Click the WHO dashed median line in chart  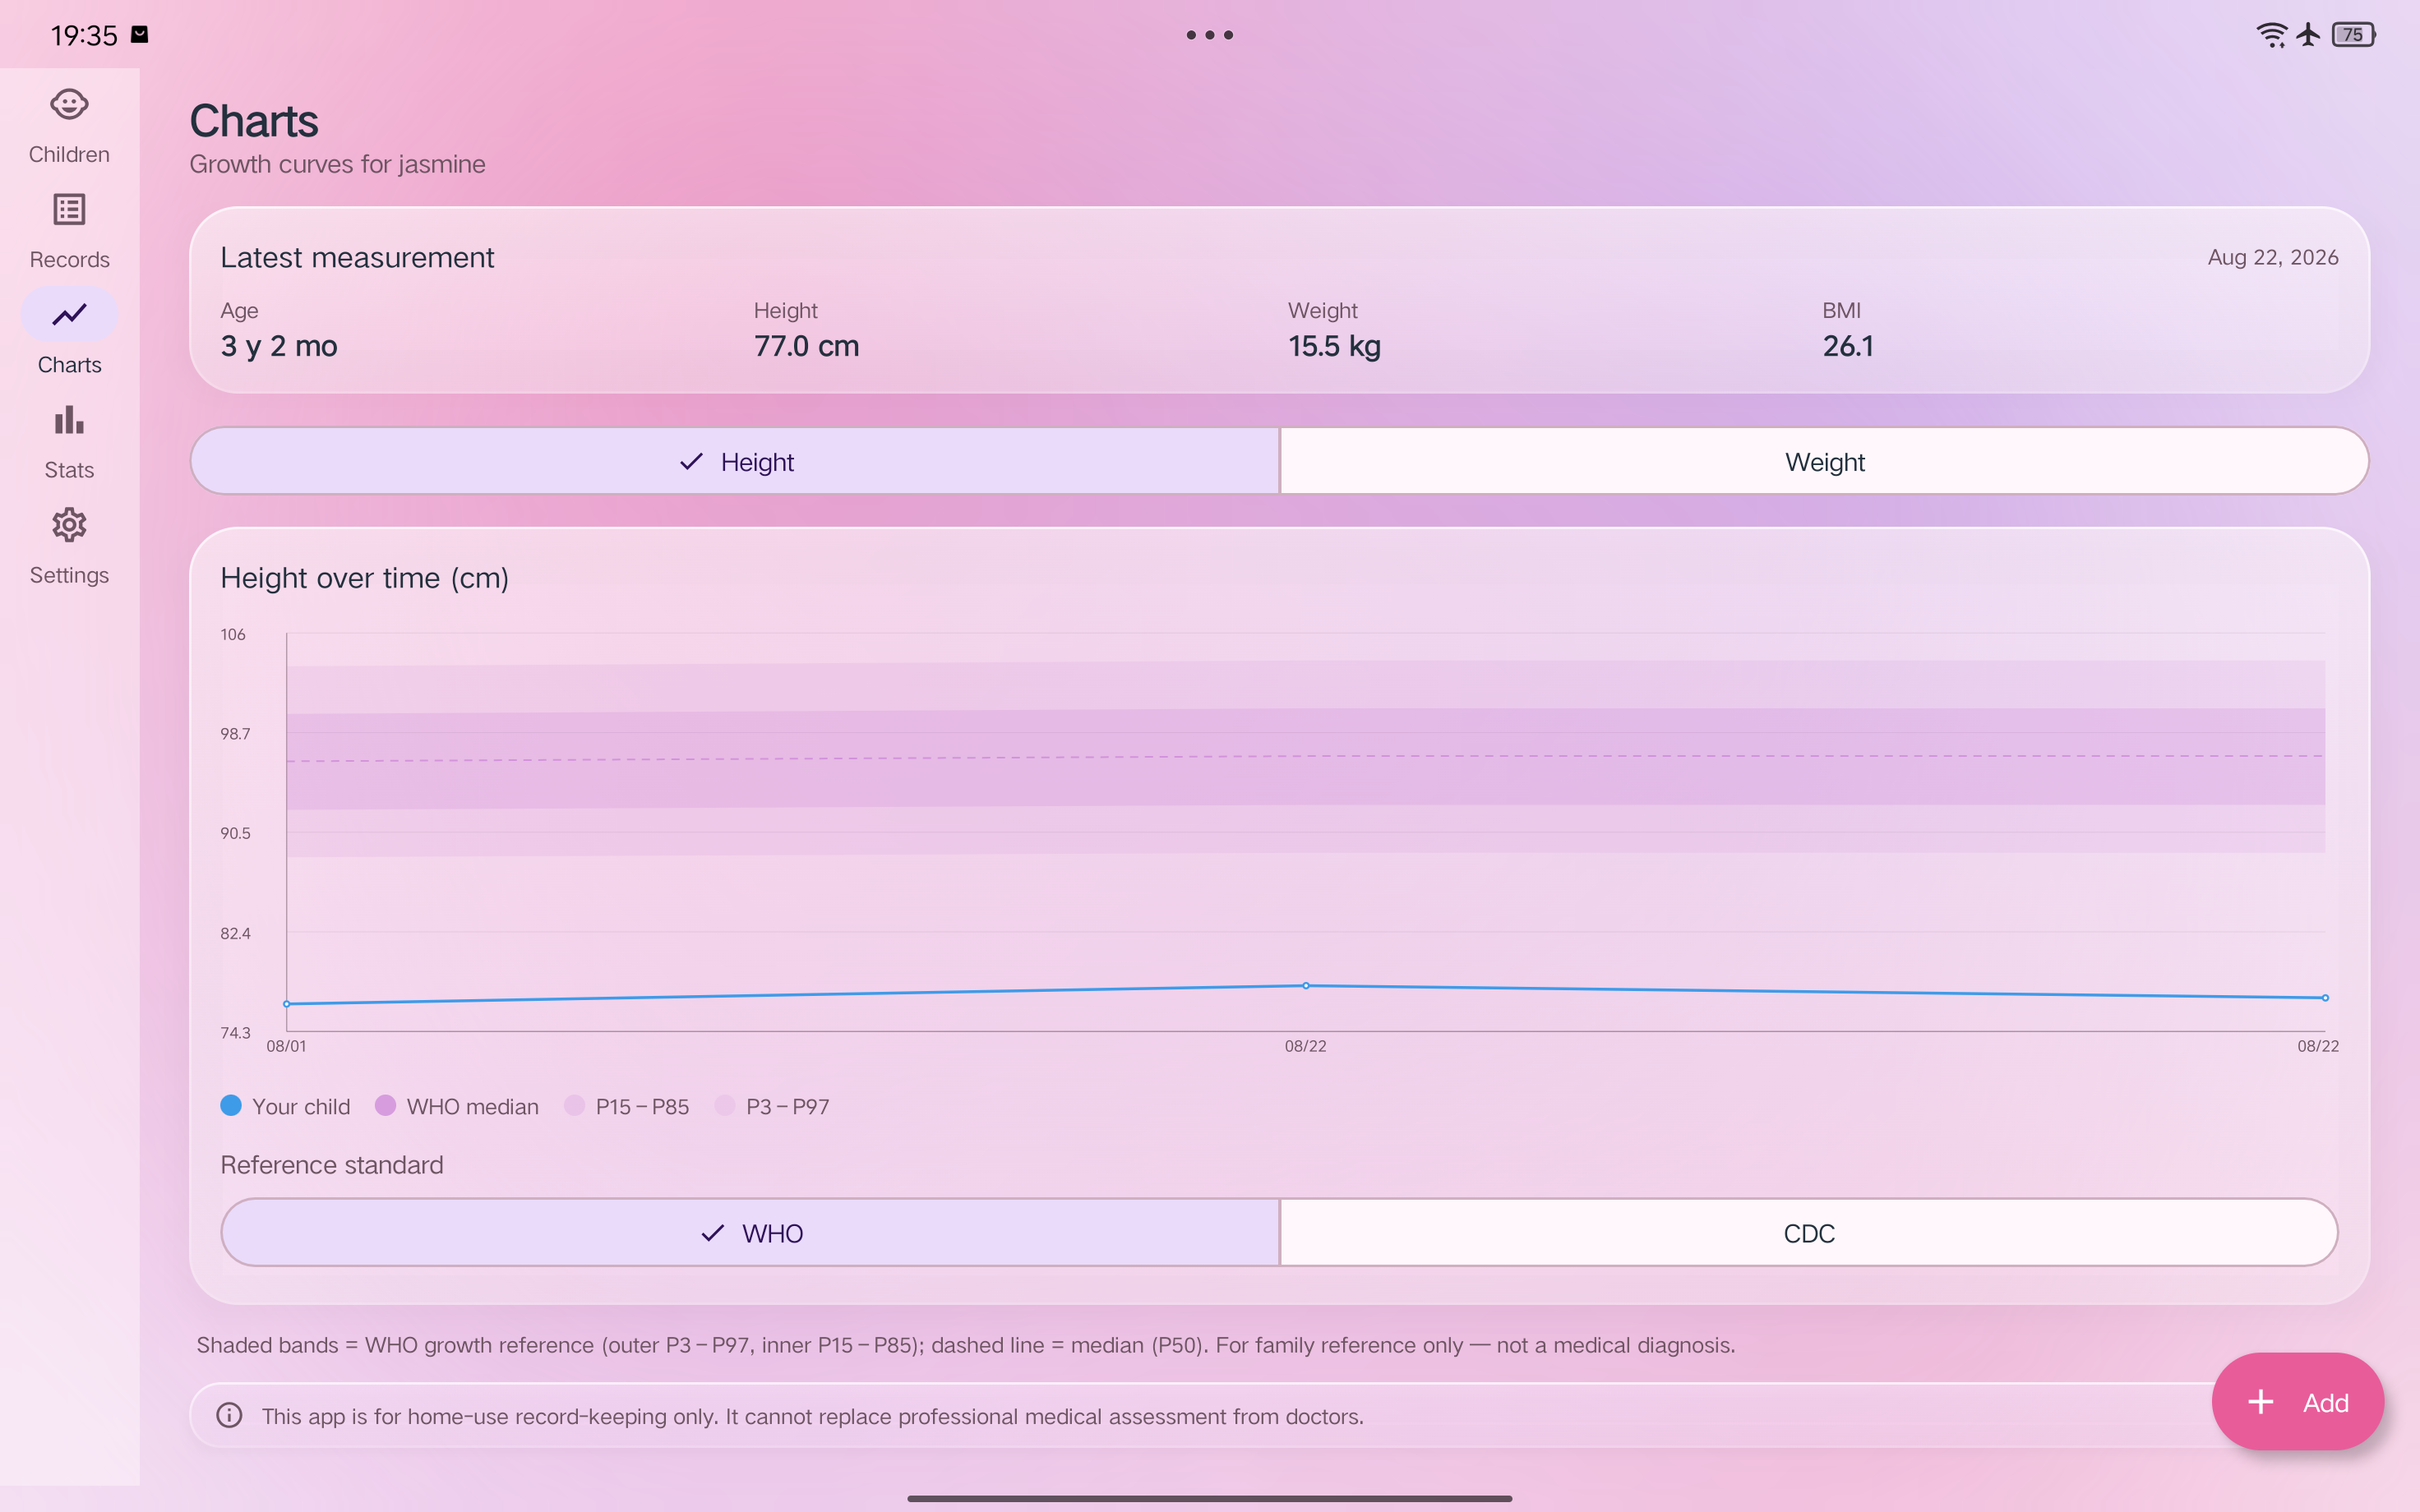click(x=1306, y=757)
